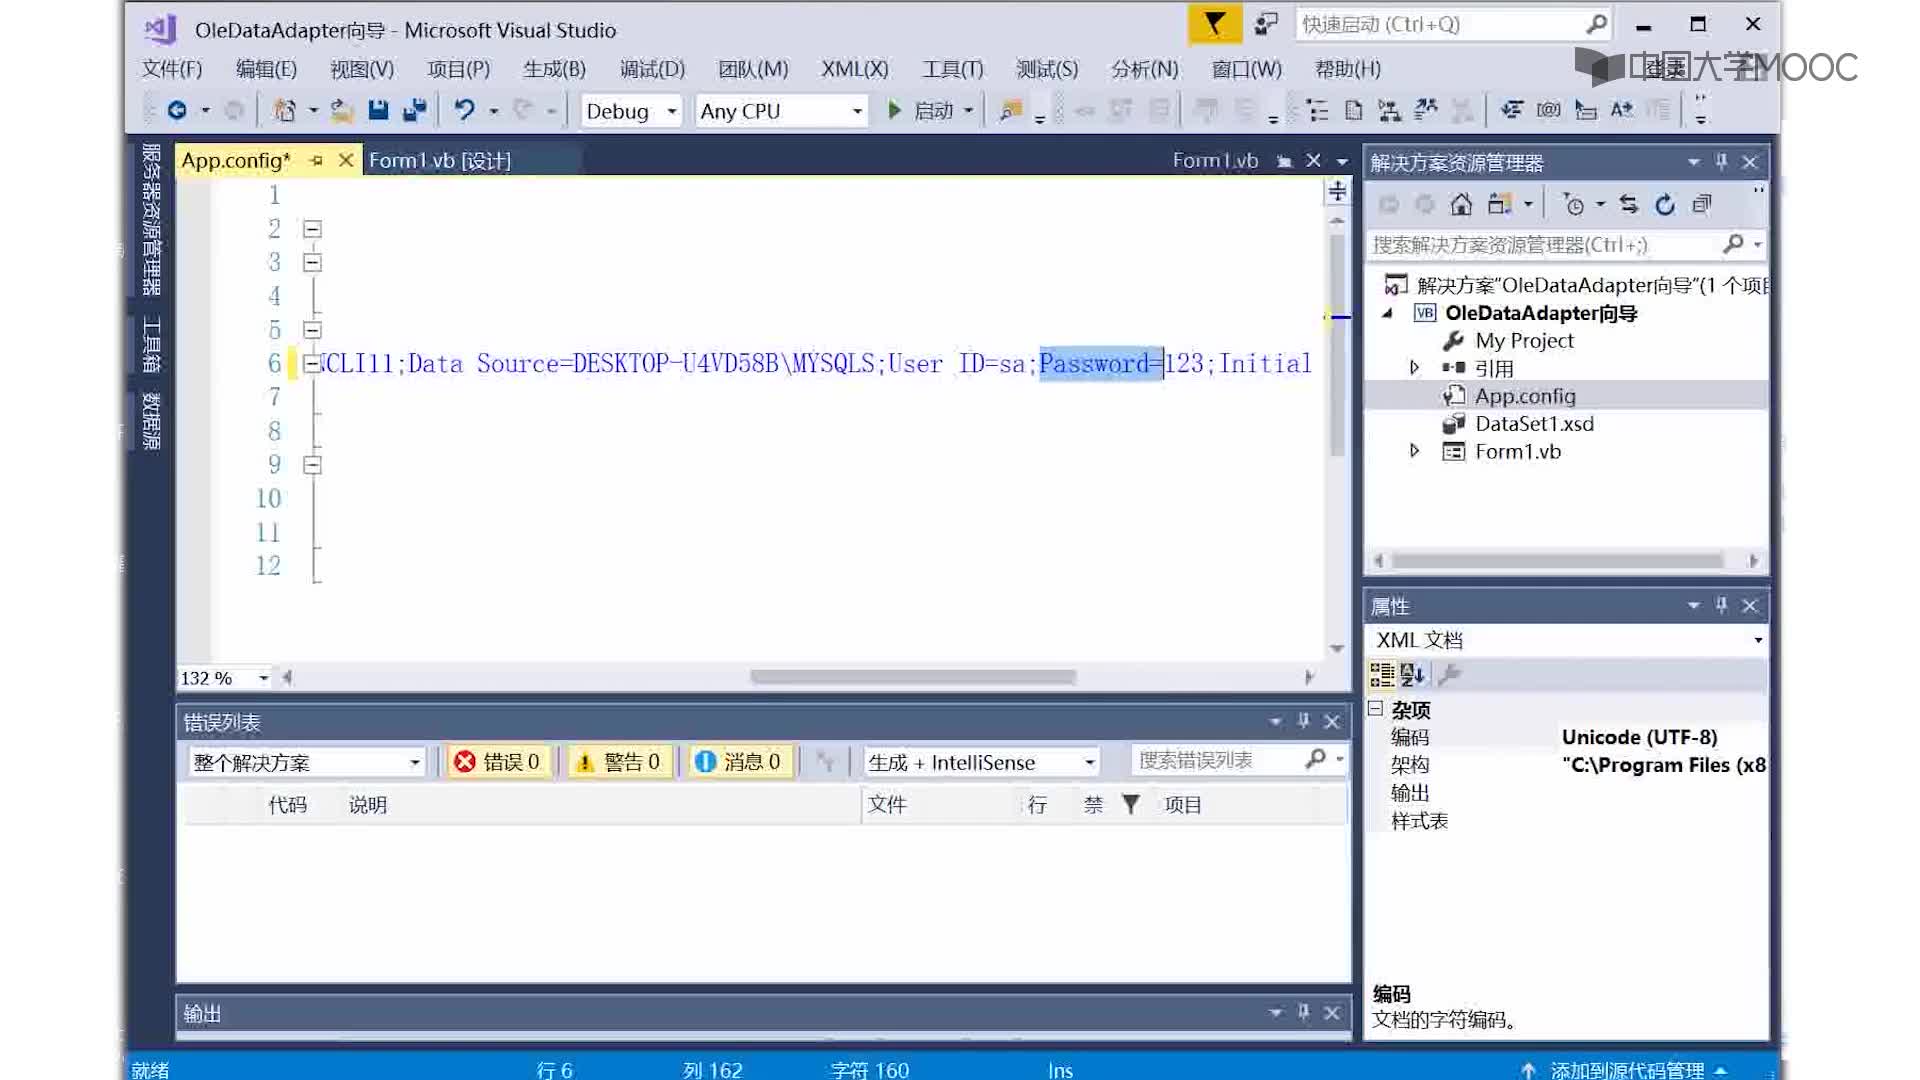The height and width of the screenshot is (1080, 1920).
Task: Collapse the 杂项 properties category
Action: [x=1376, y=709]
